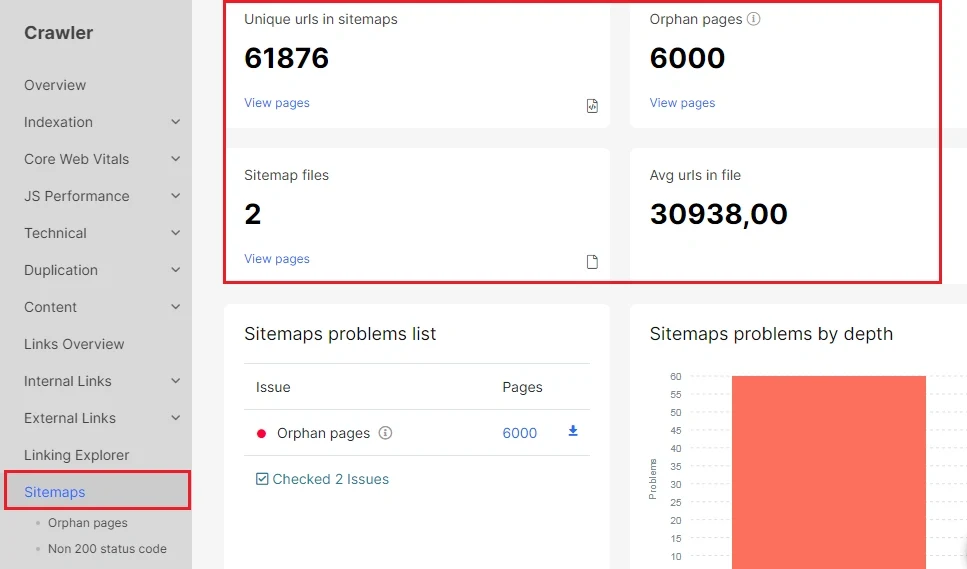Click info icon beside Orphan pages issue row
This screenshot has height=569, width=967.
point(385,433)
